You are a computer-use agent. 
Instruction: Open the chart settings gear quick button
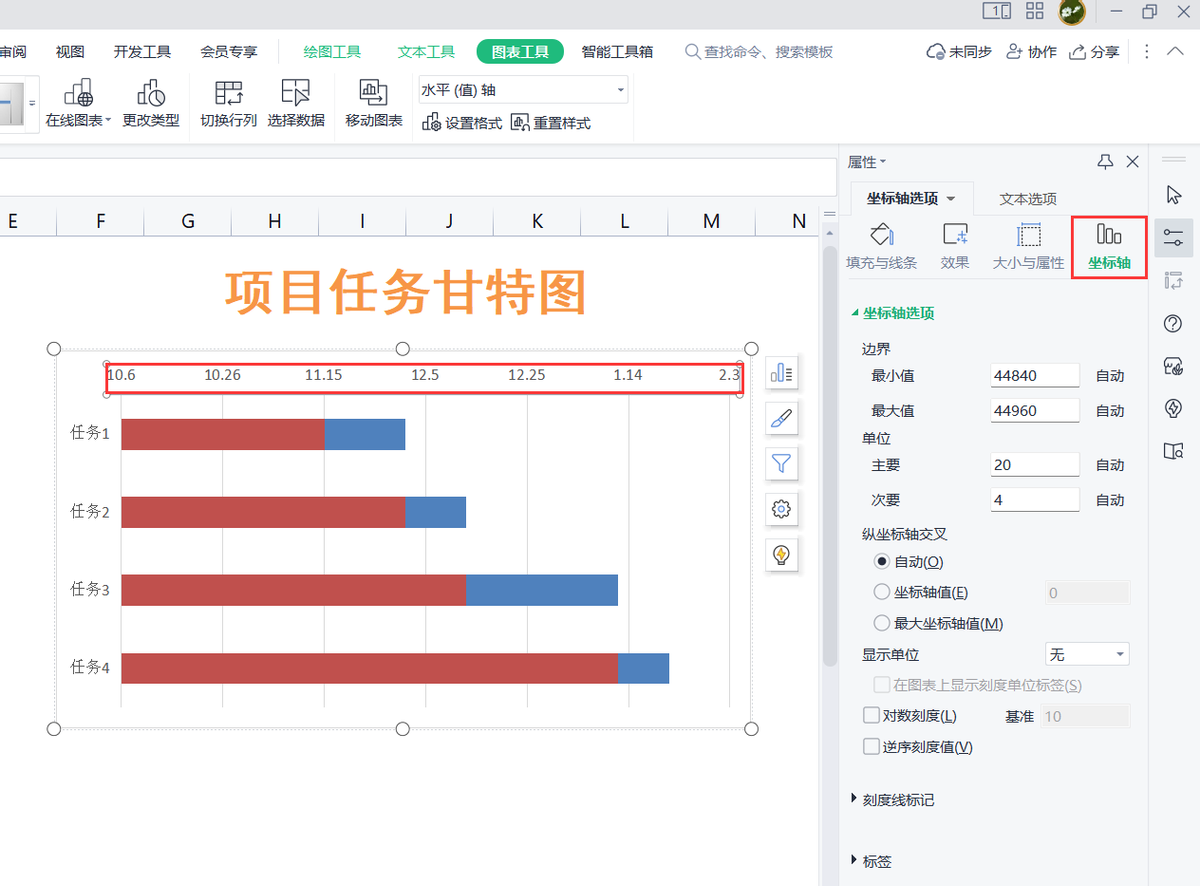tap(782, 509)
